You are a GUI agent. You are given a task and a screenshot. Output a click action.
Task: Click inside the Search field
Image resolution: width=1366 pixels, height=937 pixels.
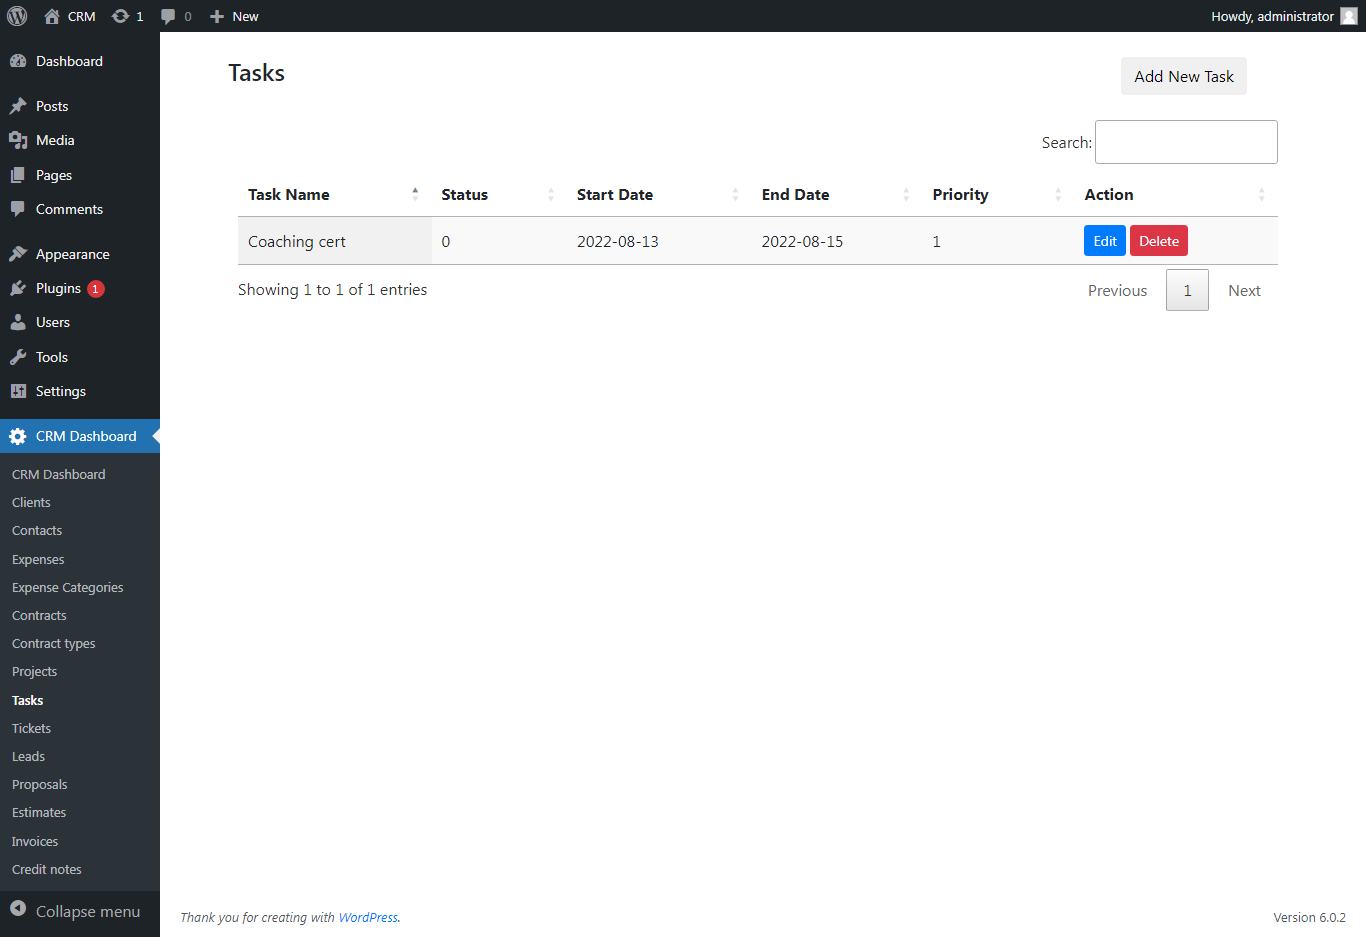[1186, 141]
